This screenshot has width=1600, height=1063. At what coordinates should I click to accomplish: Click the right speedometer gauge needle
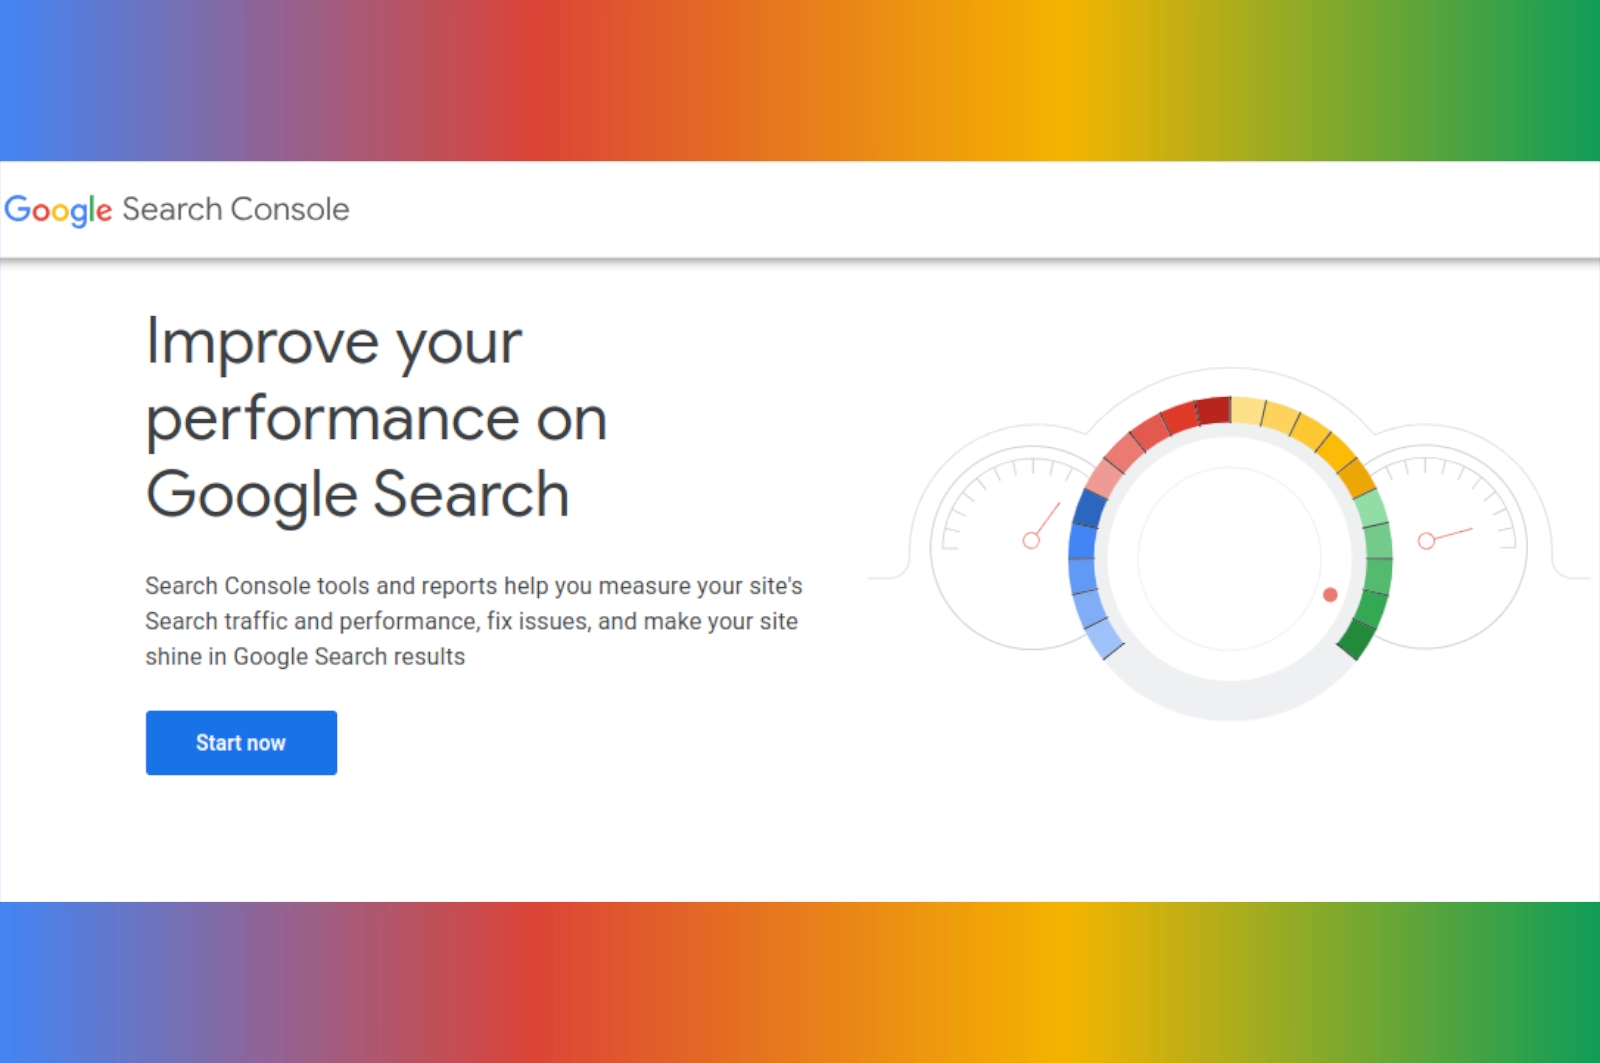coord(1445,537)
